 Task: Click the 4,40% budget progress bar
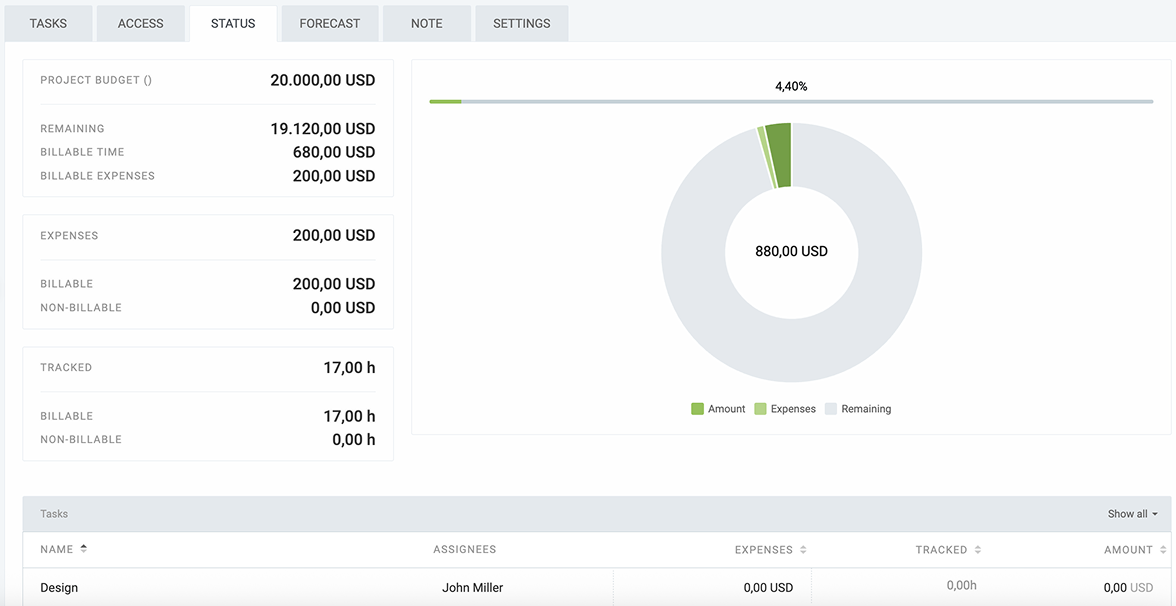(790, 101)
